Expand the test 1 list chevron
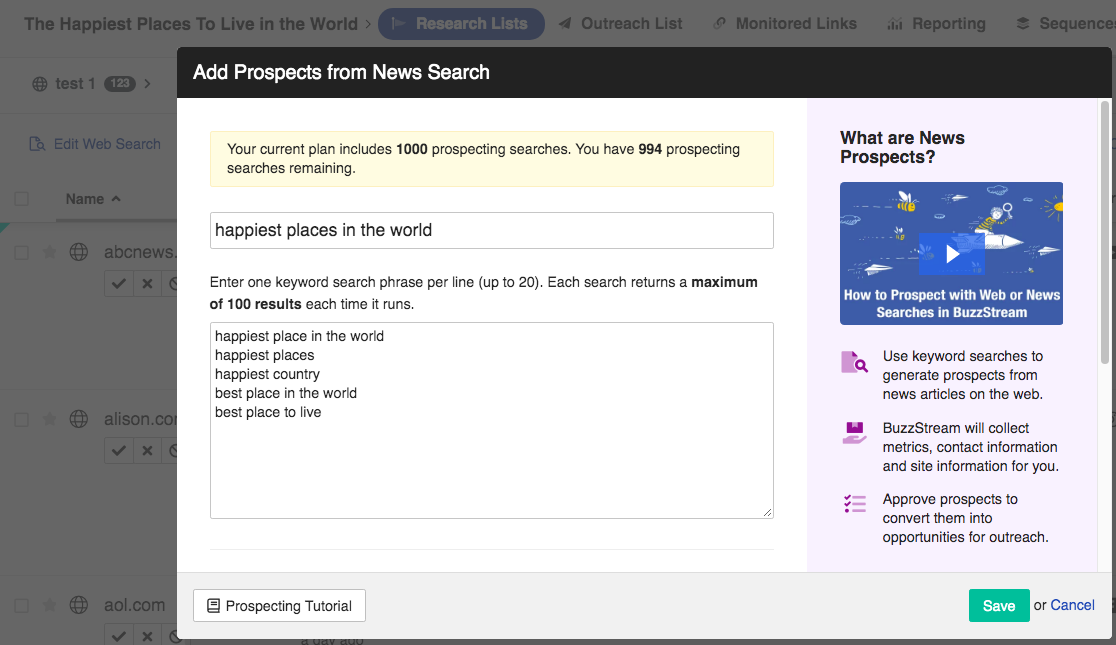This screenshot has height=645, width=1116. [147, 84]
